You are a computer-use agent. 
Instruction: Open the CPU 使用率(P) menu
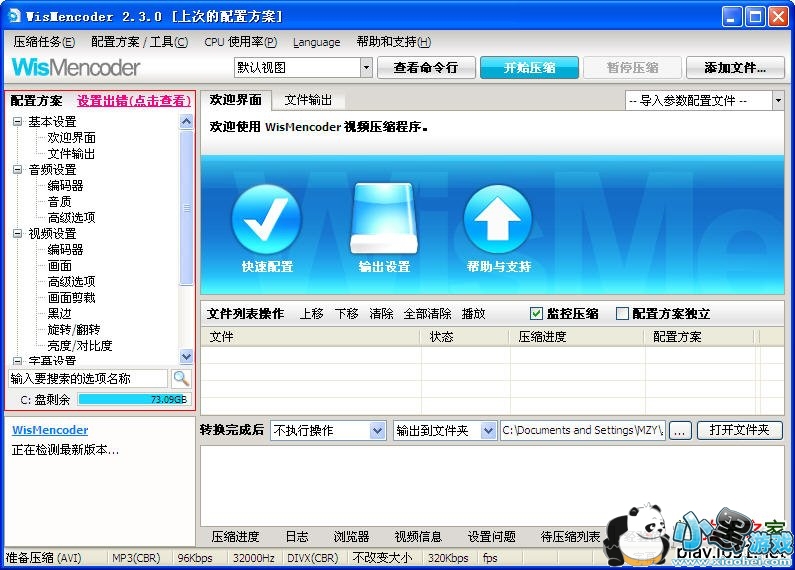tap(240, 42)
